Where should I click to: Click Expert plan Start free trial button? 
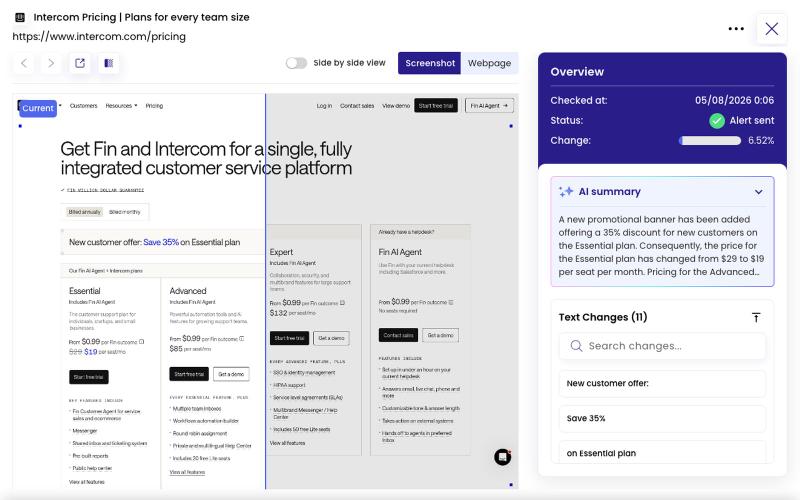tap(289, 338)
